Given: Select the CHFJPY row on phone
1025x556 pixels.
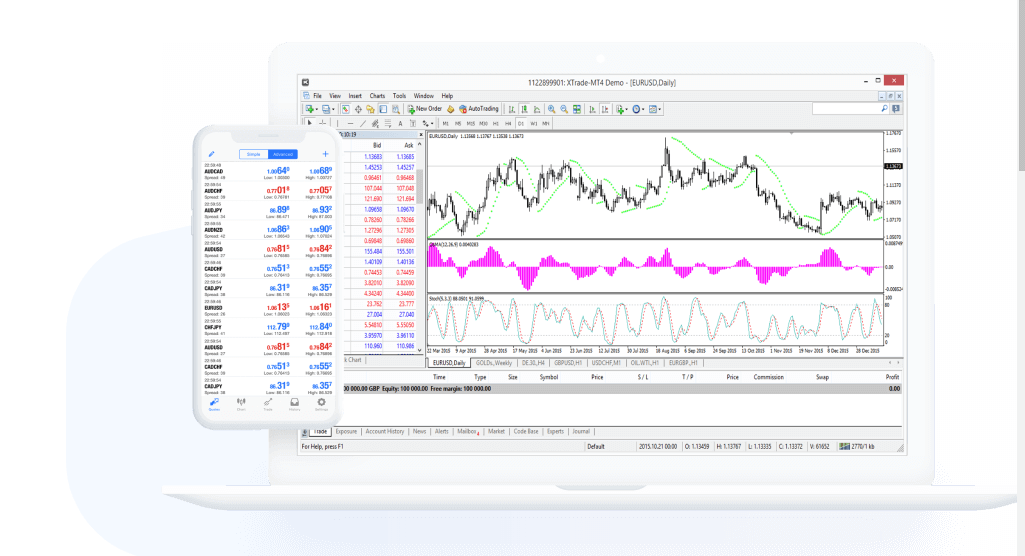Looking at the screenshot, I should [x=269, y=328].
